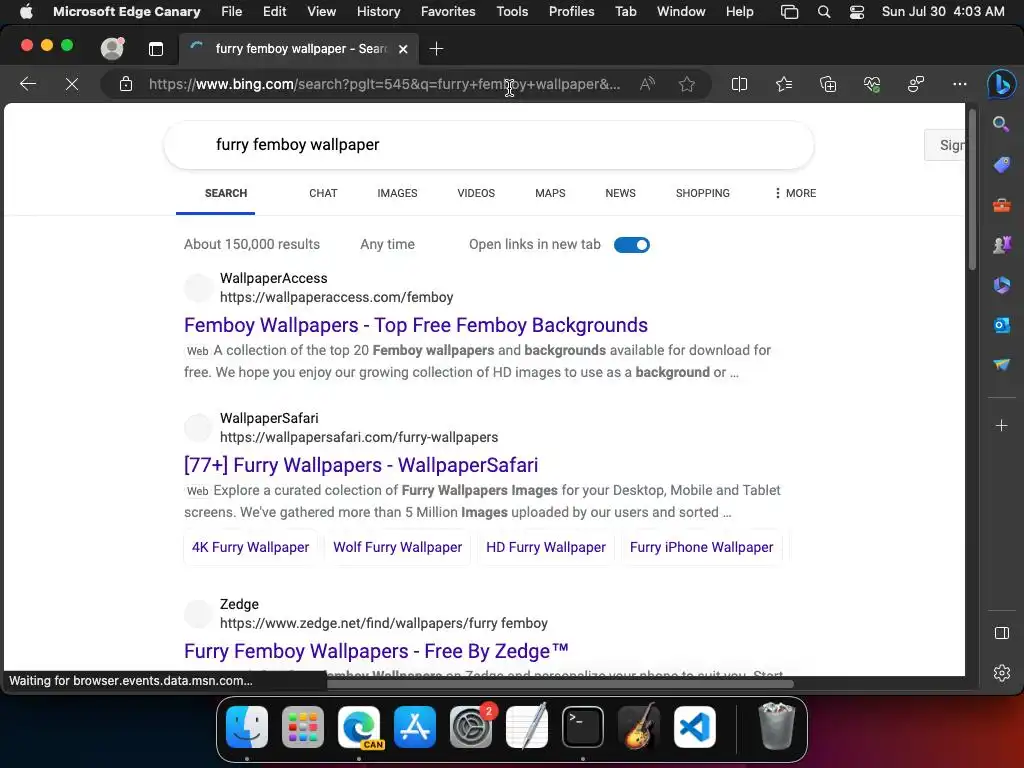
Task: Click the horizontal scrollbar at page bottom
Action: tap(560, 684)
